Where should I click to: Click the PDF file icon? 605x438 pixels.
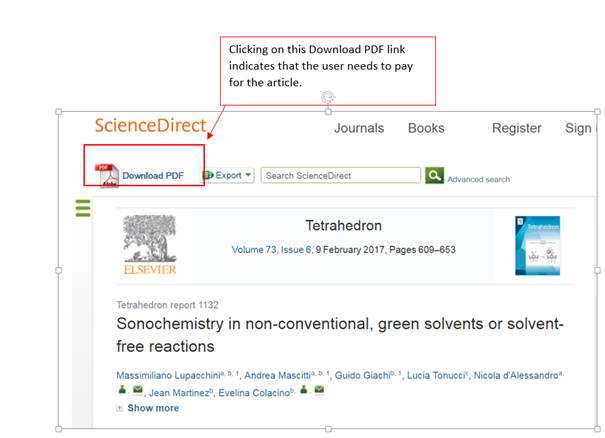pos(106,175)
